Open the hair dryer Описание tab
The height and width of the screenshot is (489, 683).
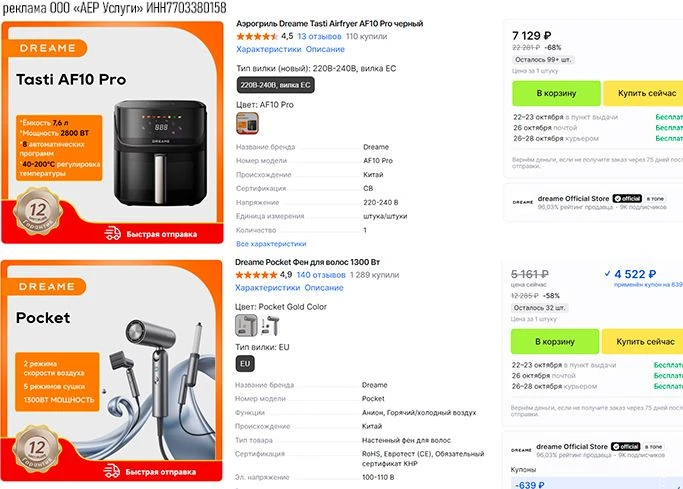pos(324,288)
